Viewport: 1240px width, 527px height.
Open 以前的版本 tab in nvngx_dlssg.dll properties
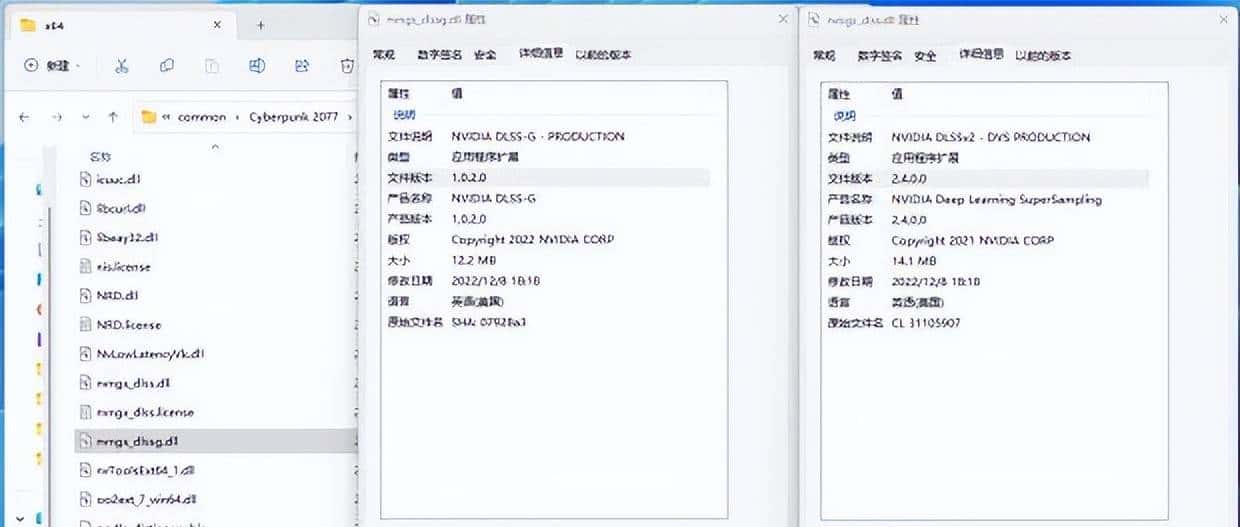pyautogui.click(x=603, y=54)
